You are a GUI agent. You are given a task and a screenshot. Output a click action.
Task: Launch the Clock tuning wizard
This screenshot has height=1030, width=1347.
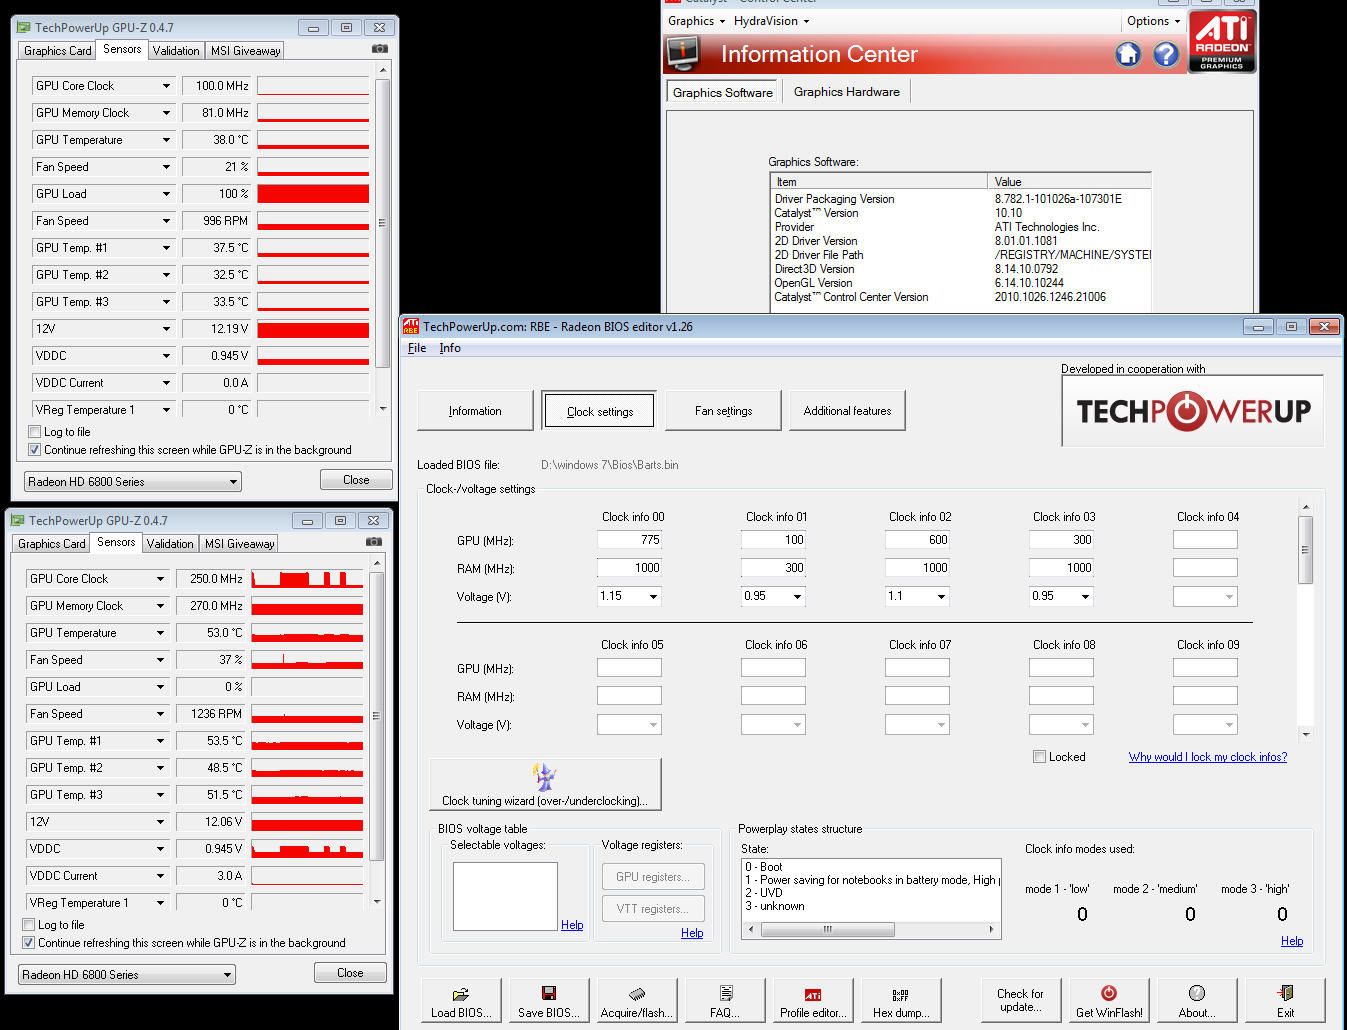click(545, 784)
